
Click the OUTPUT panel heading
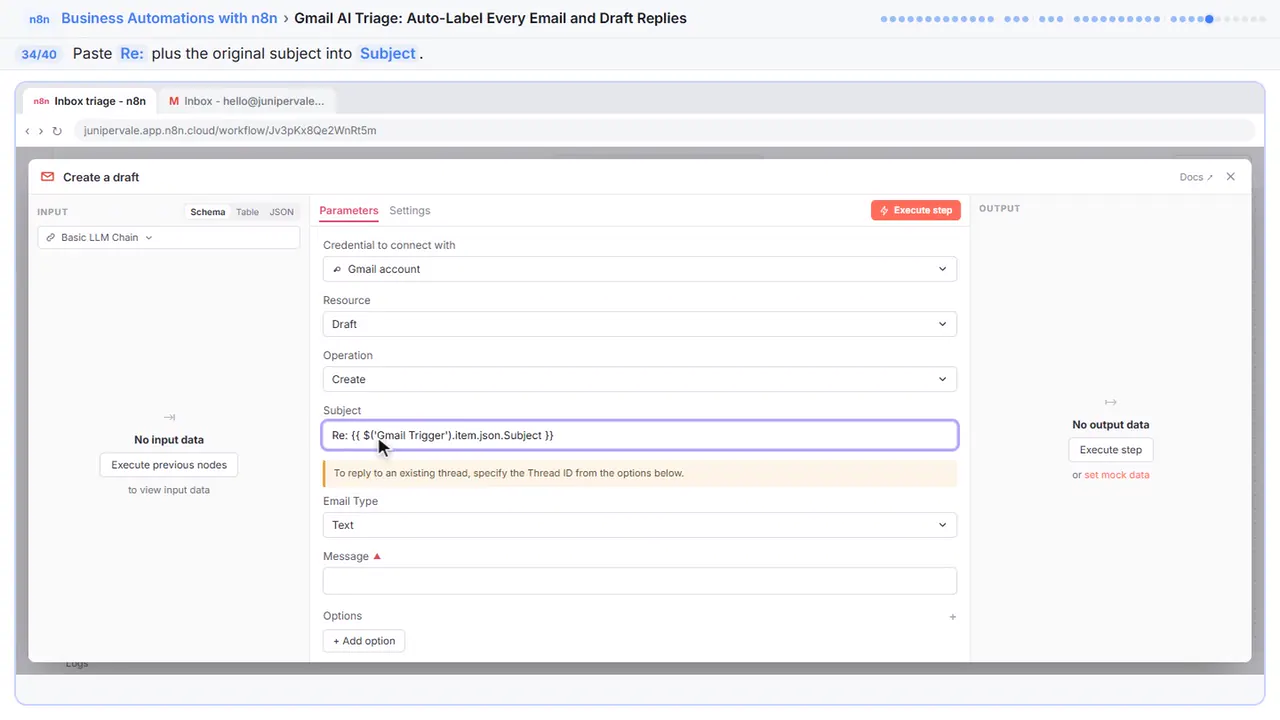coord(1000,208)
